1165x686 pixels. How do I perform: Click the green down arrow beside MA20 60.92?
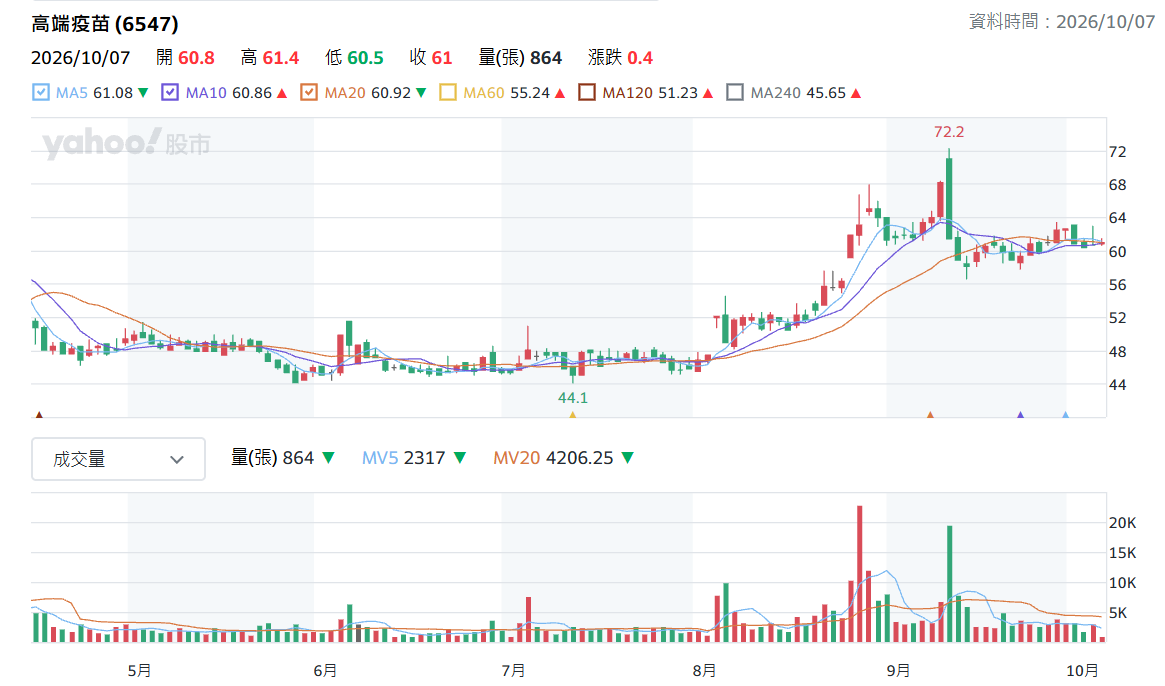(x=421, y=93)
